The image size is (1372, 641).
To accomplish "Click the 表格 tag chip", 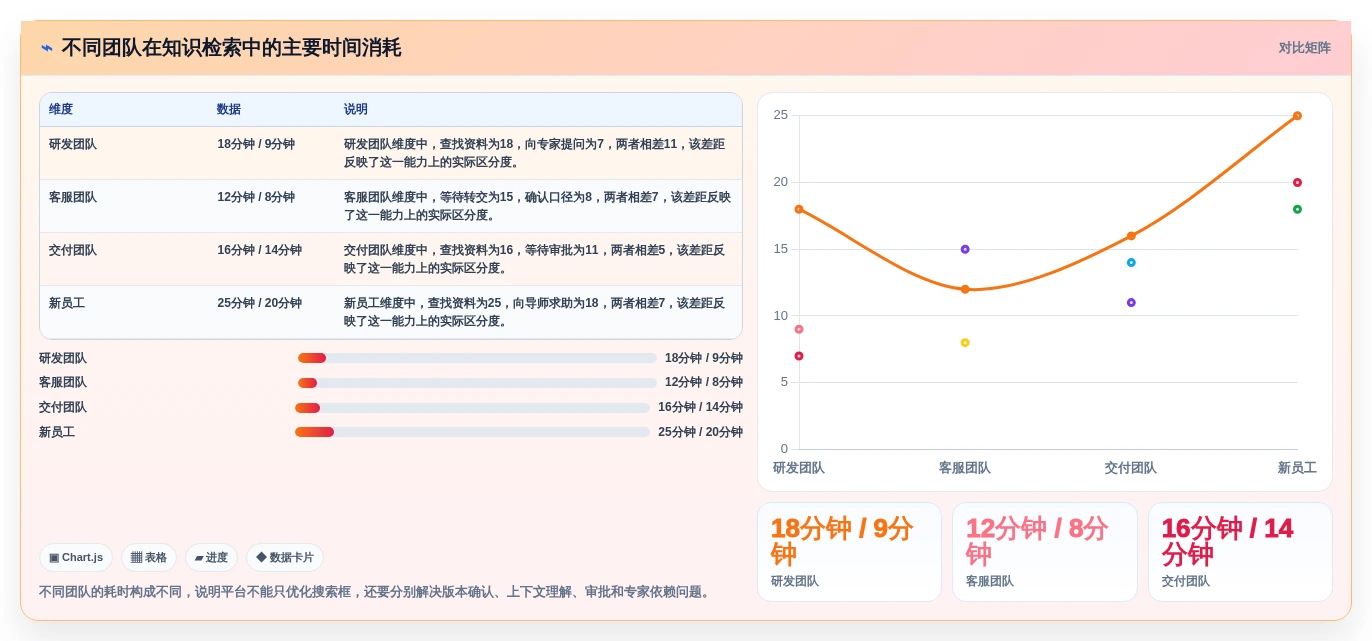I will tap(149, 557).
